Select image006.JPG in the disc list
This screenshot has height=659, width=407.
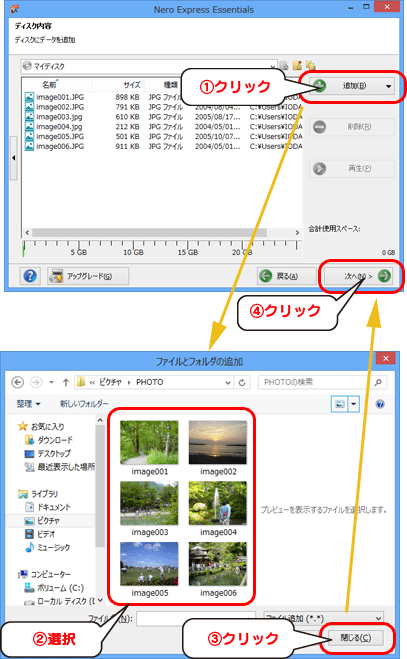coord(55,146)
